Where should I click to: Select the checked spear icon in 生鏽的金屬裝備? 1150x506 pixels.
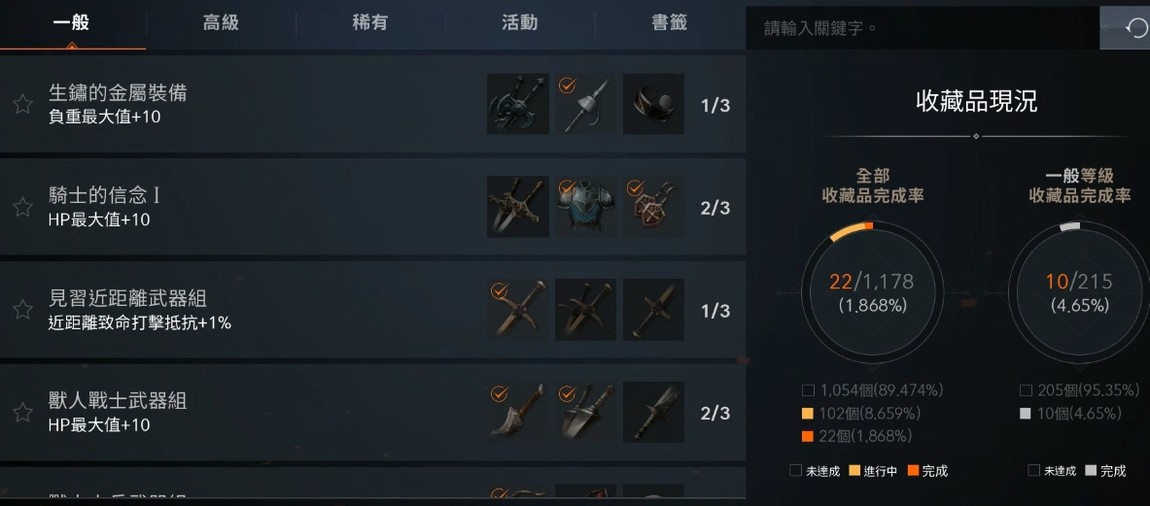click(585, 104)
